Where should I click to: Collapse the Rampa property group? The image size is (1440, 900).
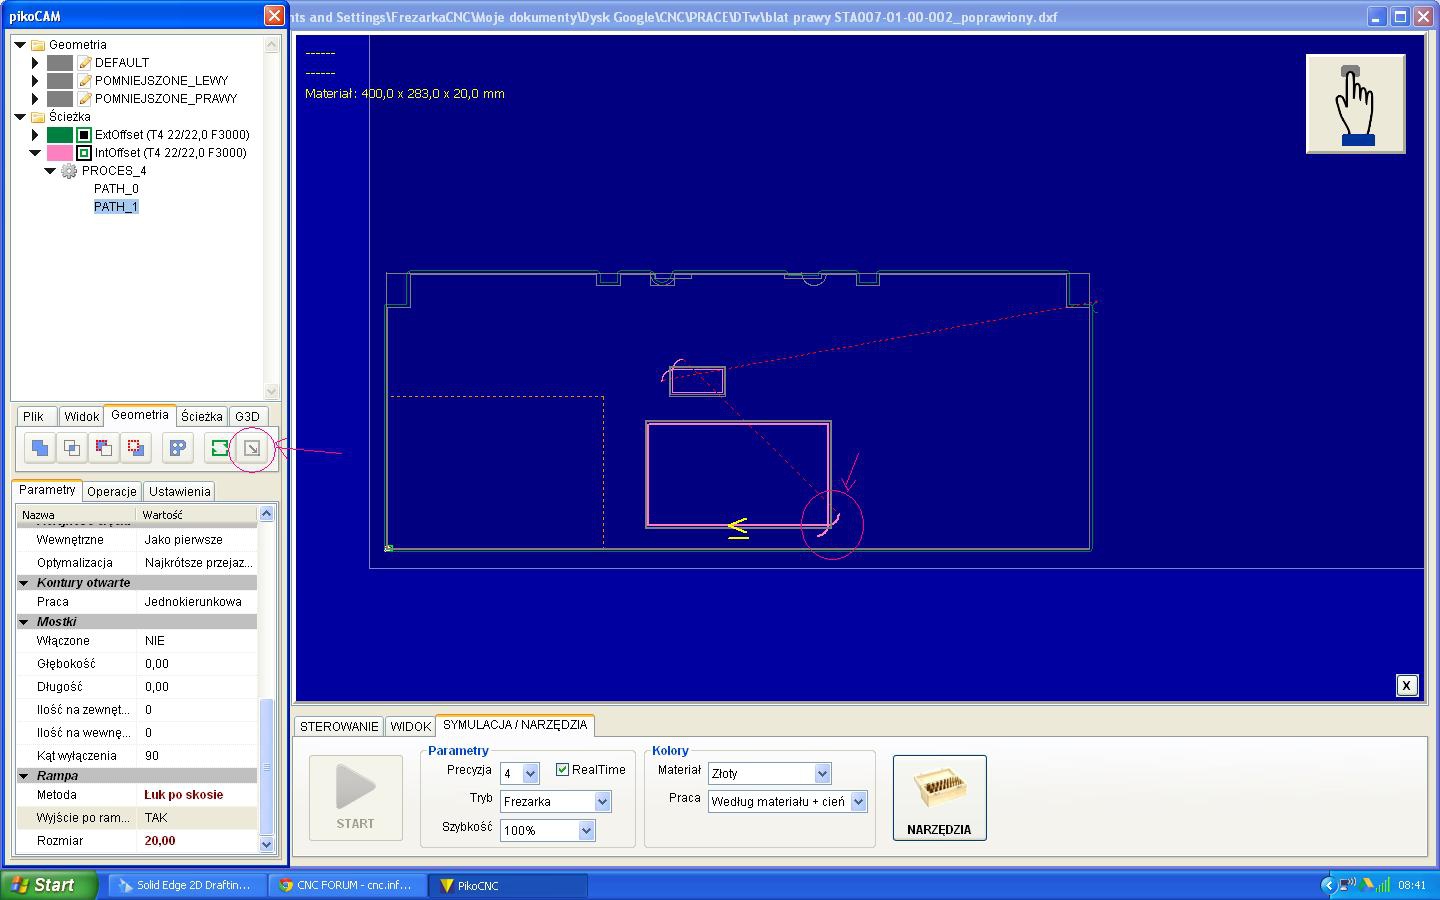tap(24, 776)
